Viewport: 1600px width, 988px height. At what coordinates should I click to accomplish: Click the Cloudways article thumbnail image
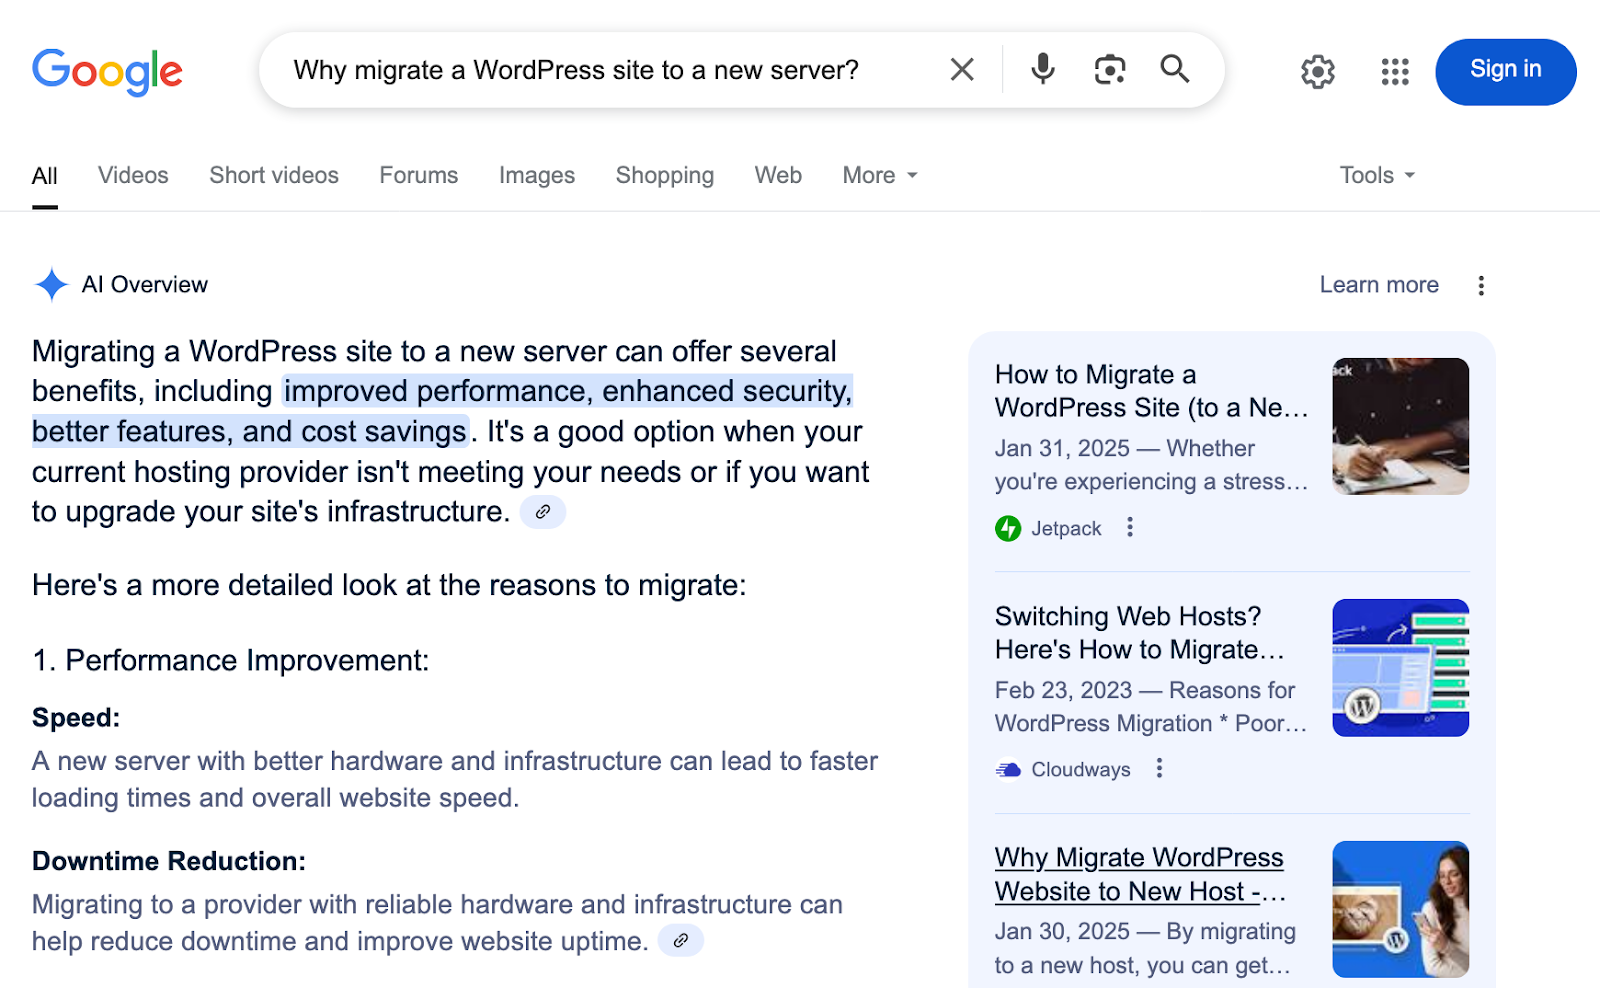pyautogui.click(x=1400, y=668)
